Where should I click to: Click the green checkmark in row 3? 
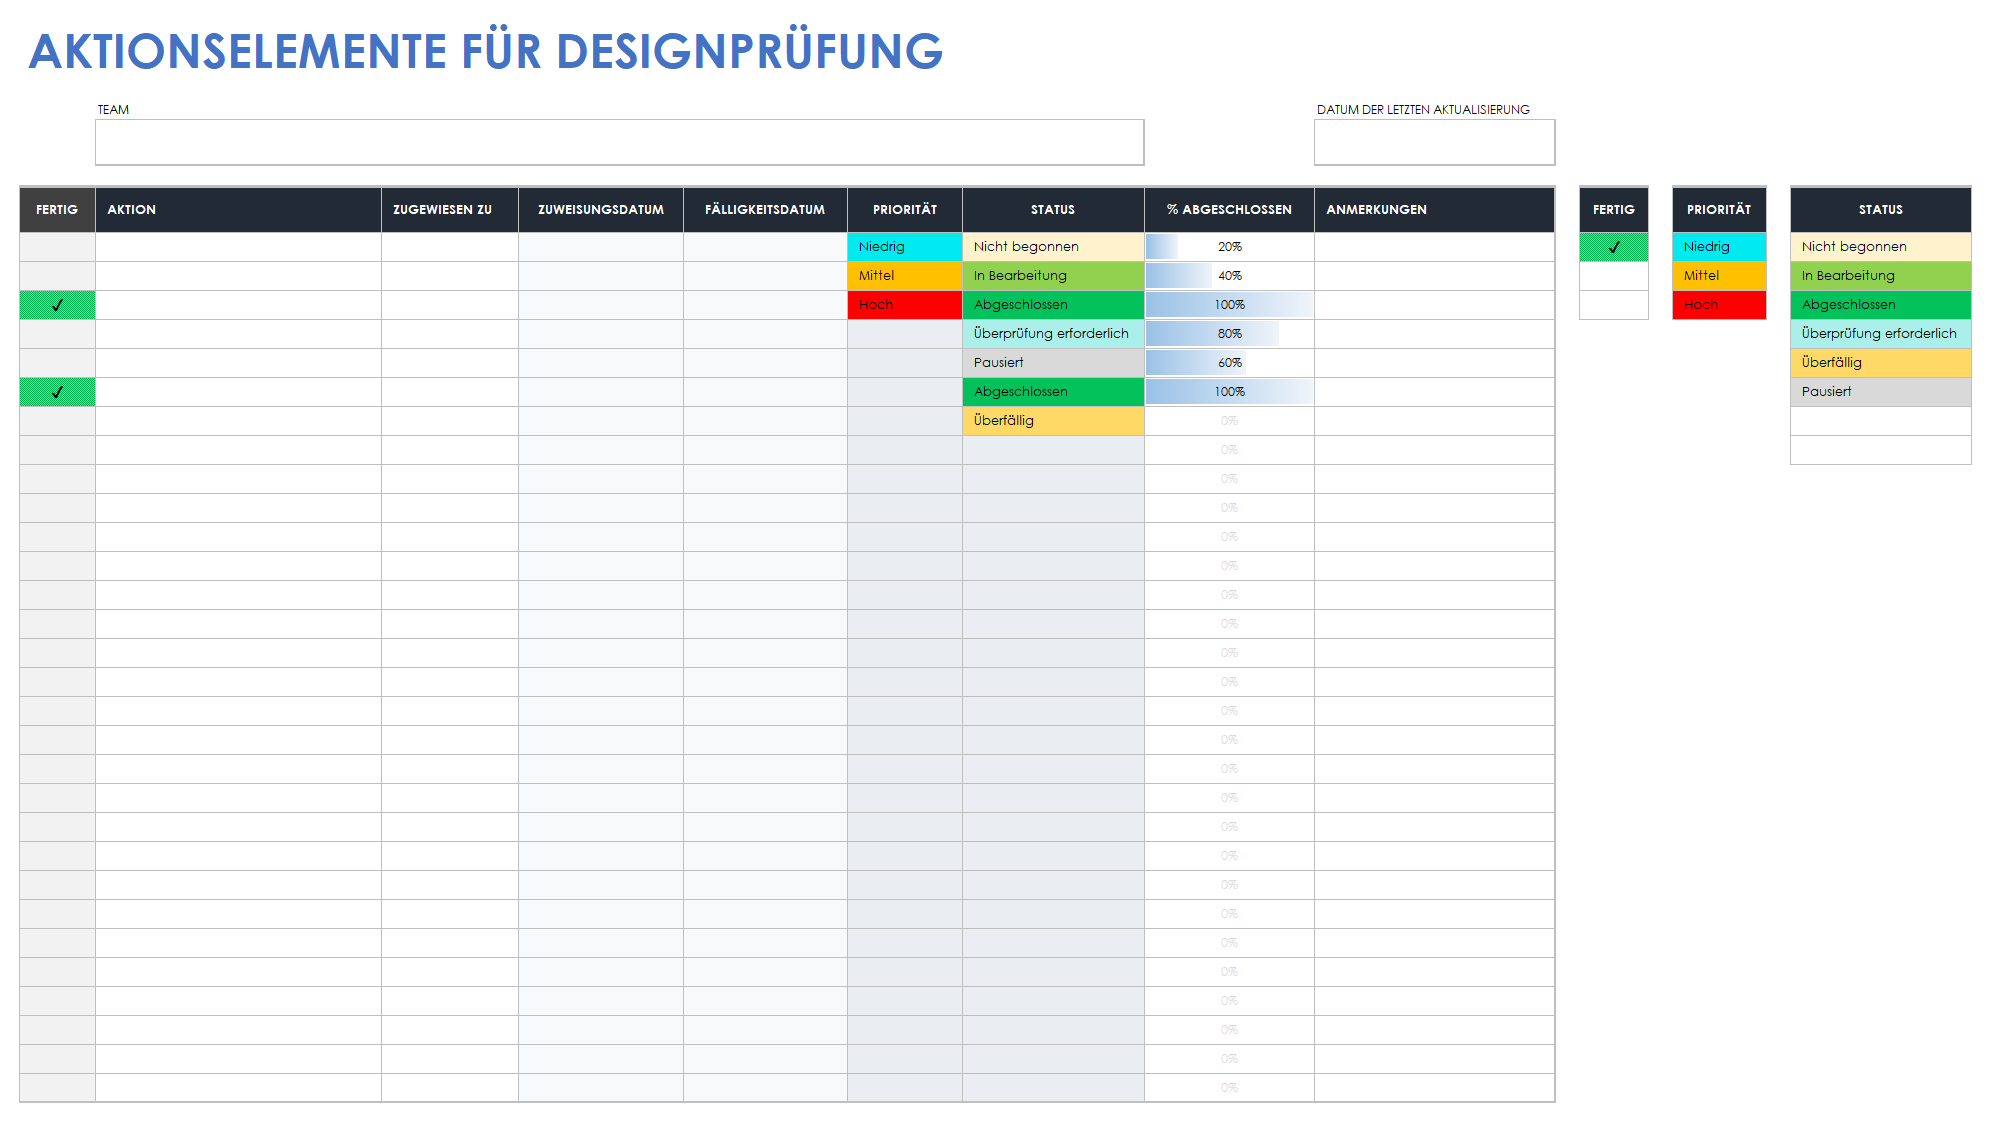pos(58,305)
